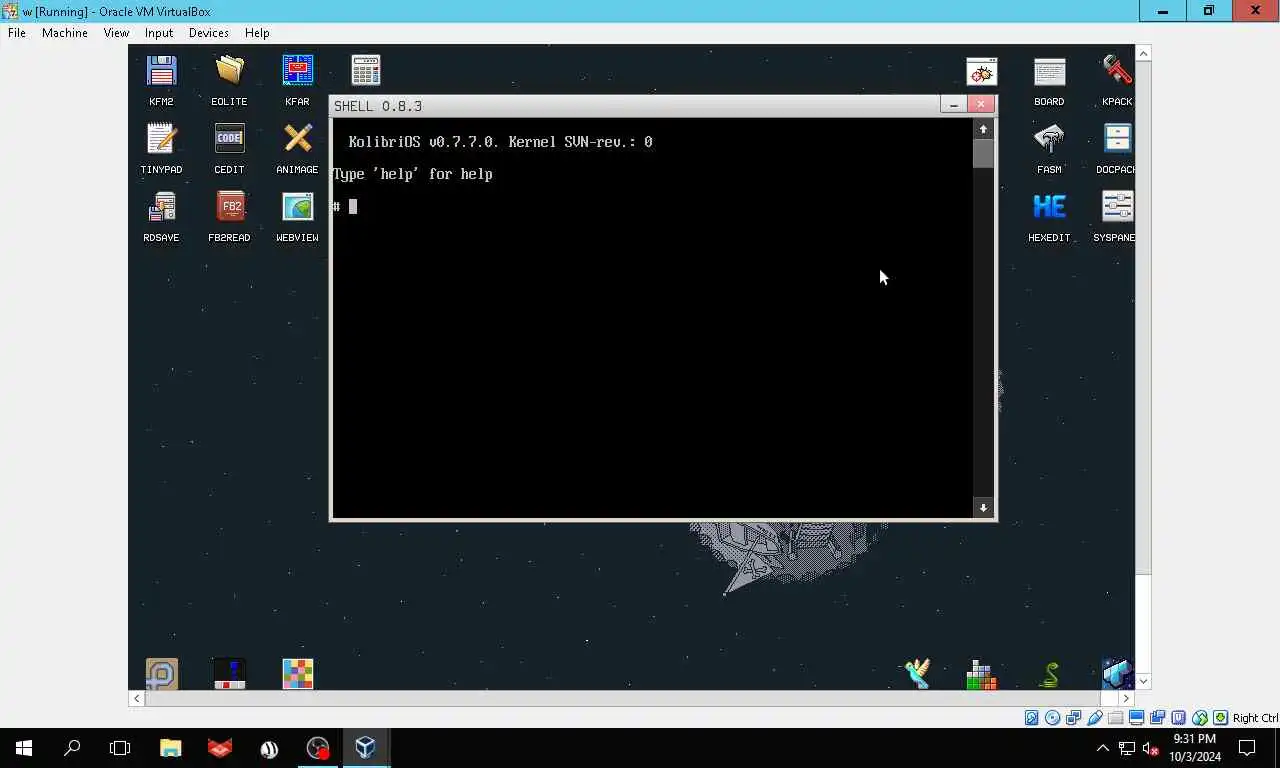Open the colored squares game icon

pos(297,674)
